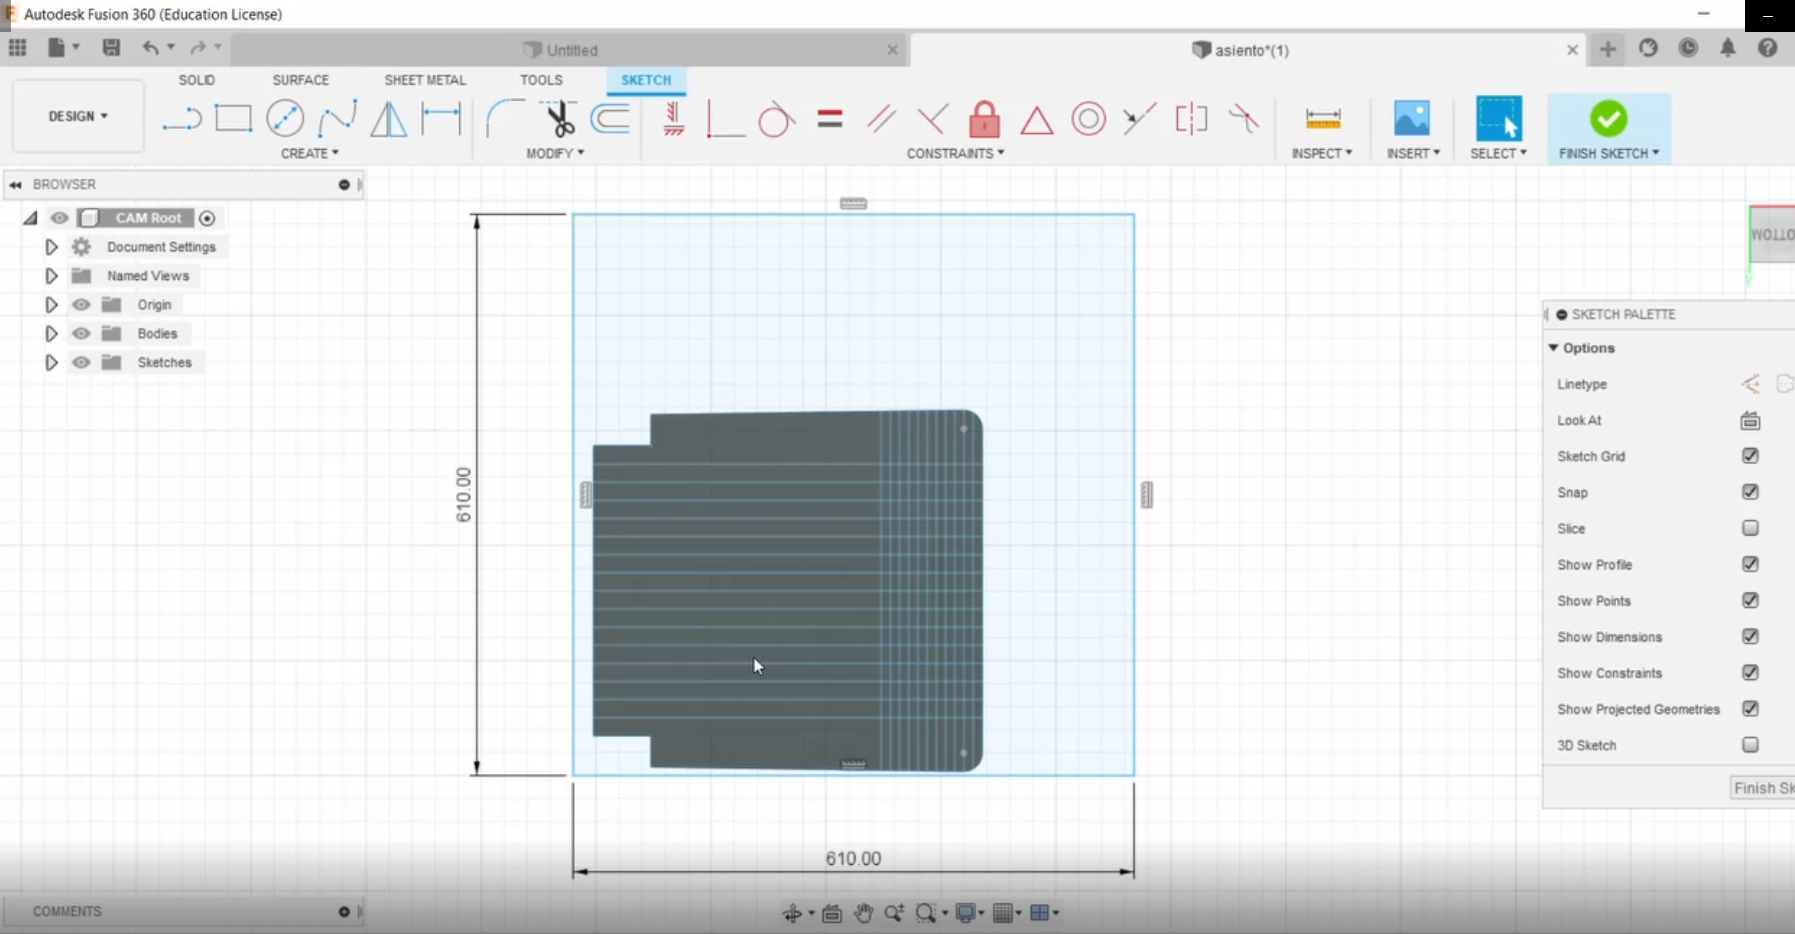This screenshot has height=934, width=1795.
Task: Toggle Show Projected Geometries checkbox
Action: pos(1750,708)
